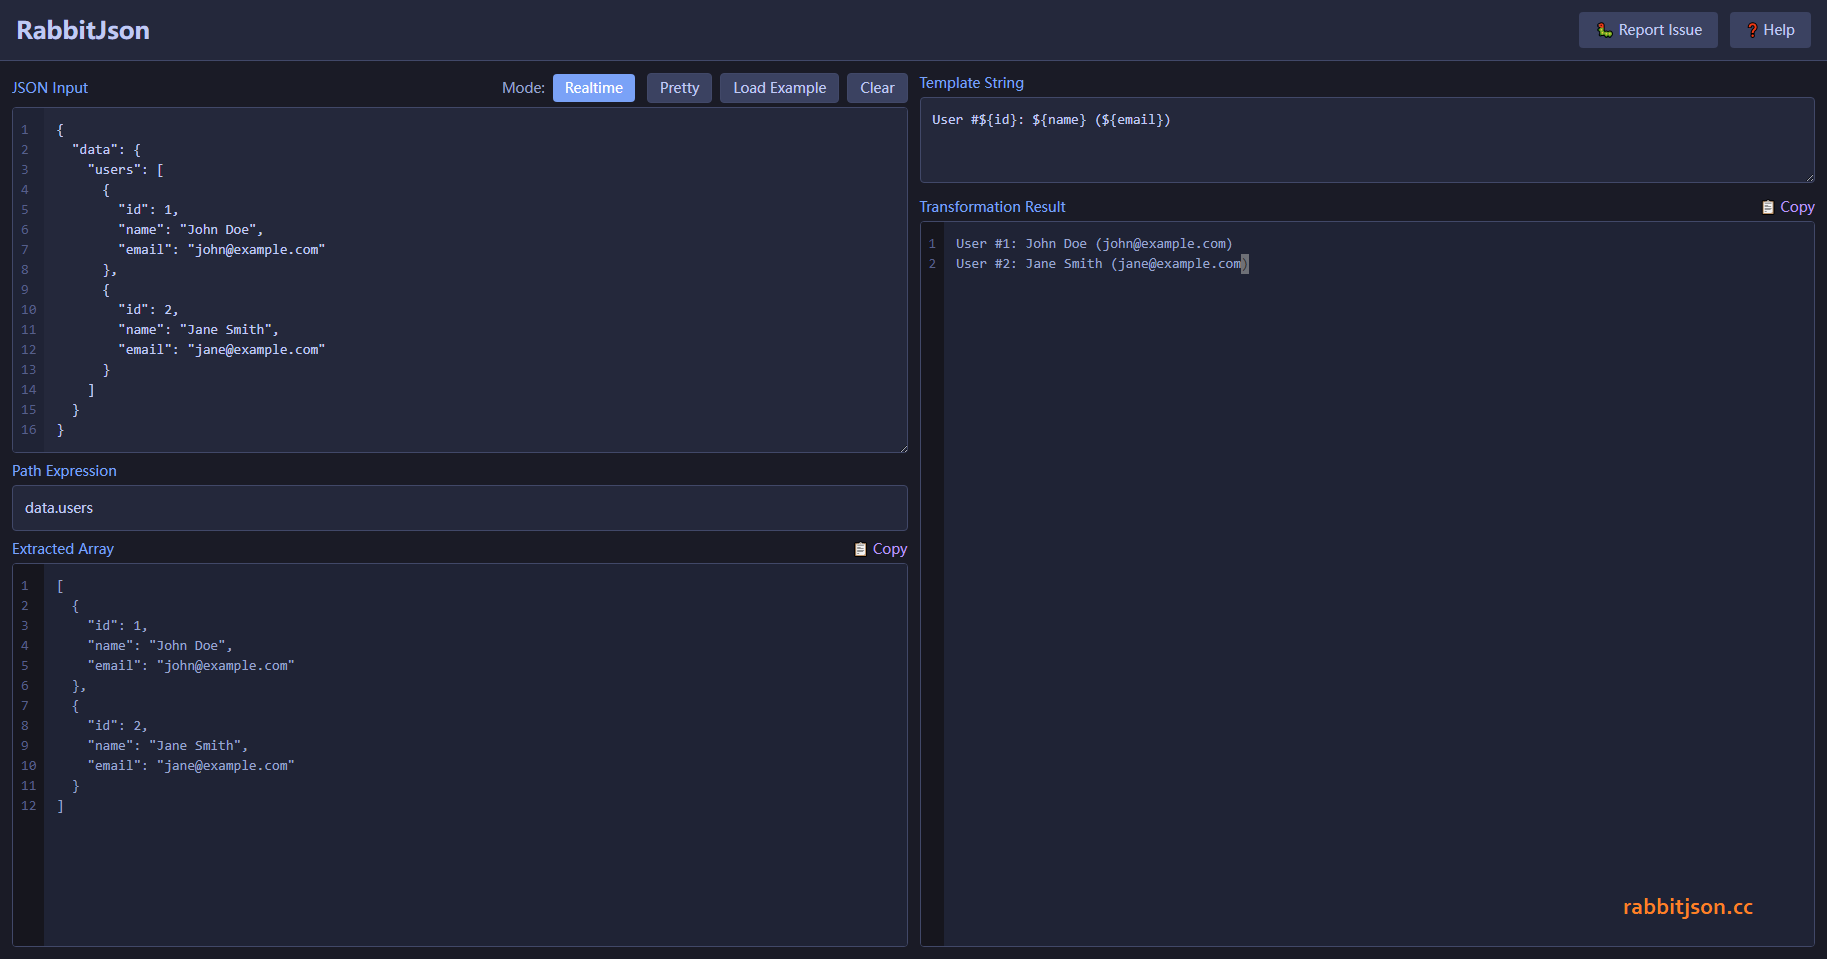
Task: Click the Template String box resize handle
Action: click(x=1809, y=178)
